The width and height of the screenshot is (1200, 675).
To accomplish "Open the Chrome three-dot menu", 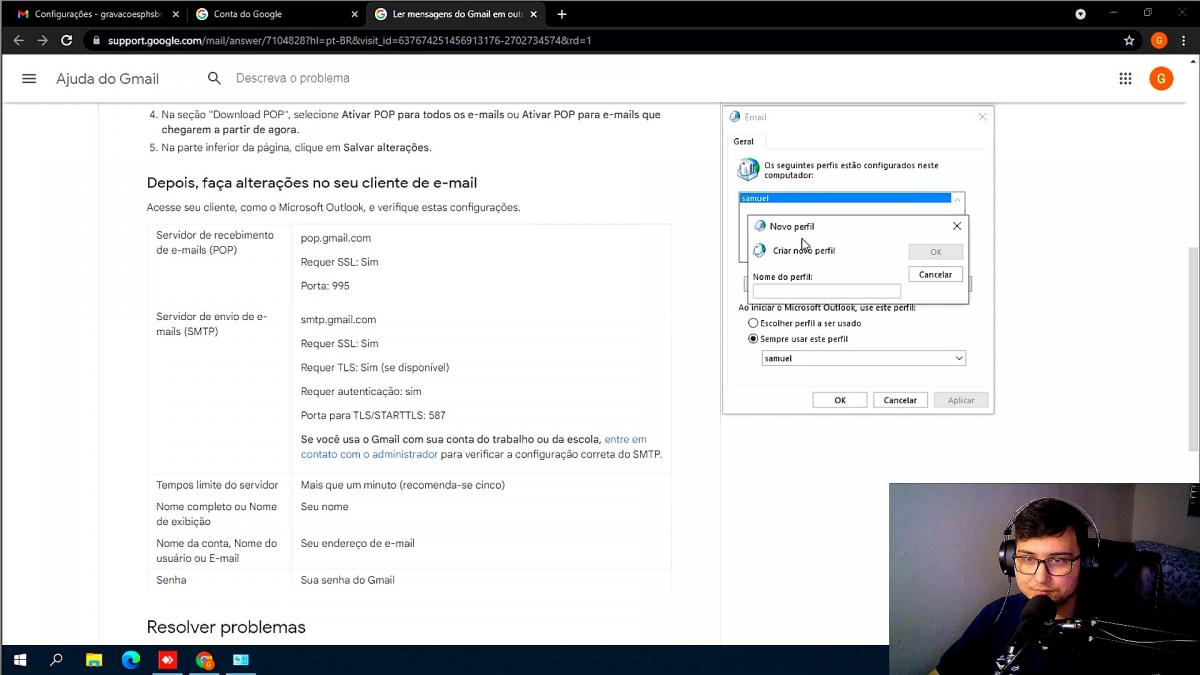I will [1184, 40].
